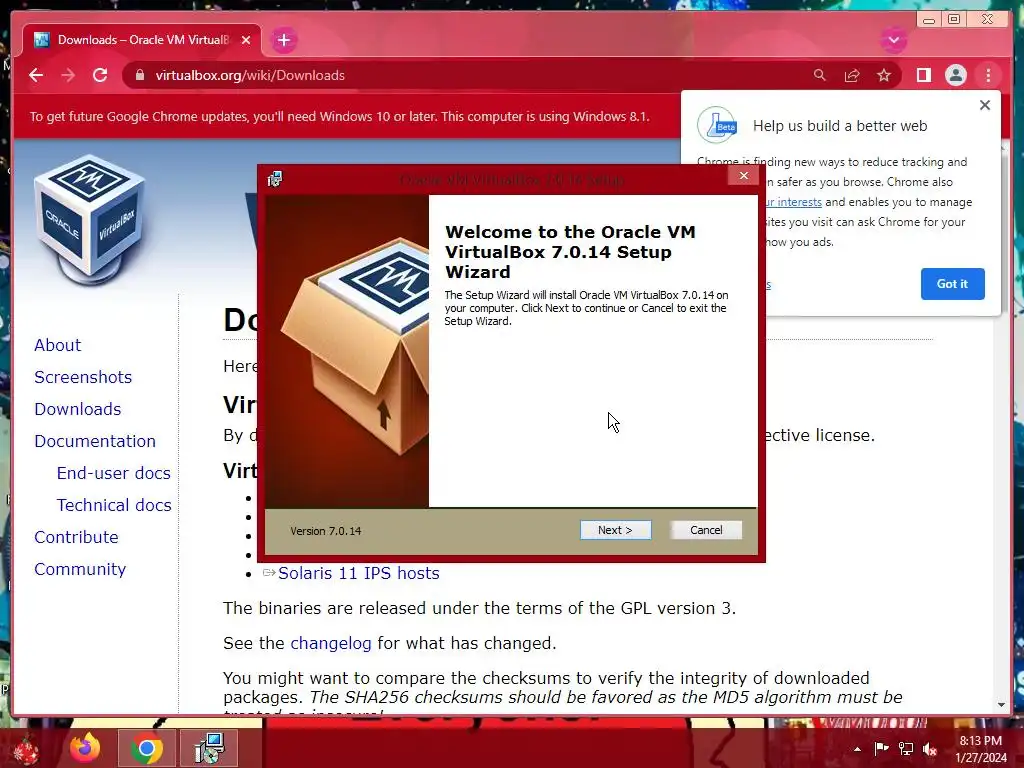Open Chrome tab search dropdown
This screenshot has height=768, width=1024.
coord(893,40)
